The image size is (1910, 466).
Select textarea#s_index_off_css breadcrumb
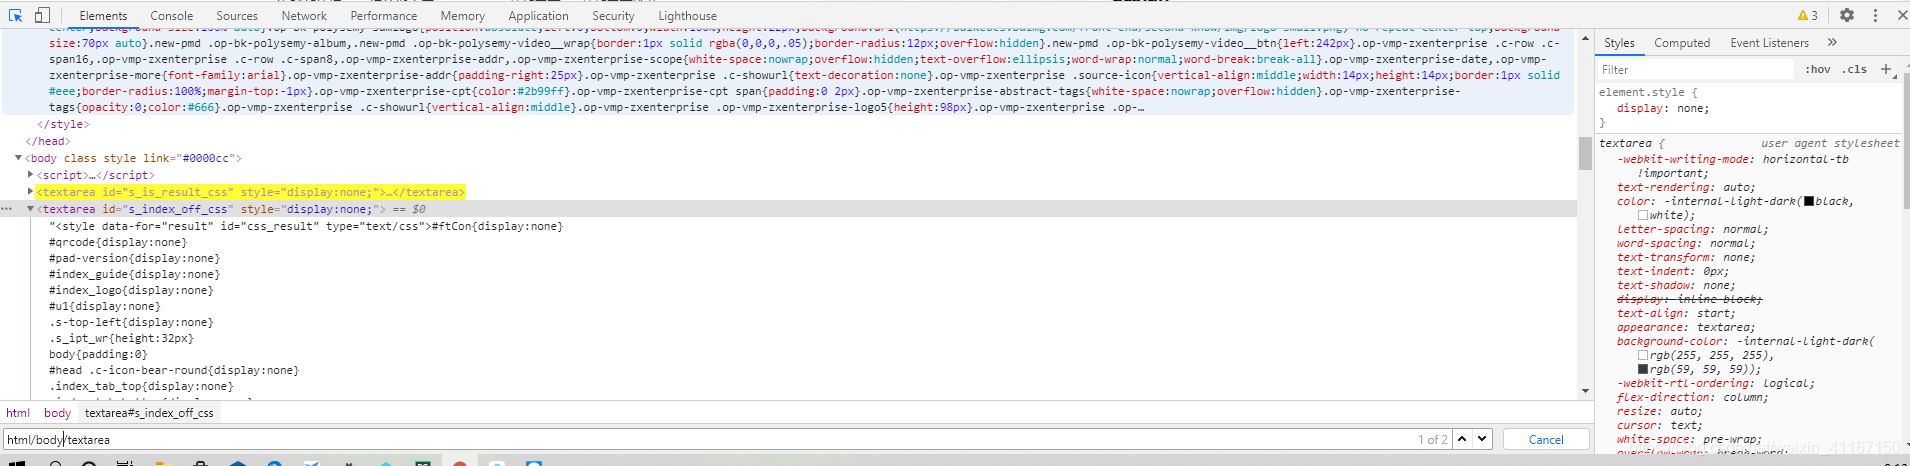point(149,413)
